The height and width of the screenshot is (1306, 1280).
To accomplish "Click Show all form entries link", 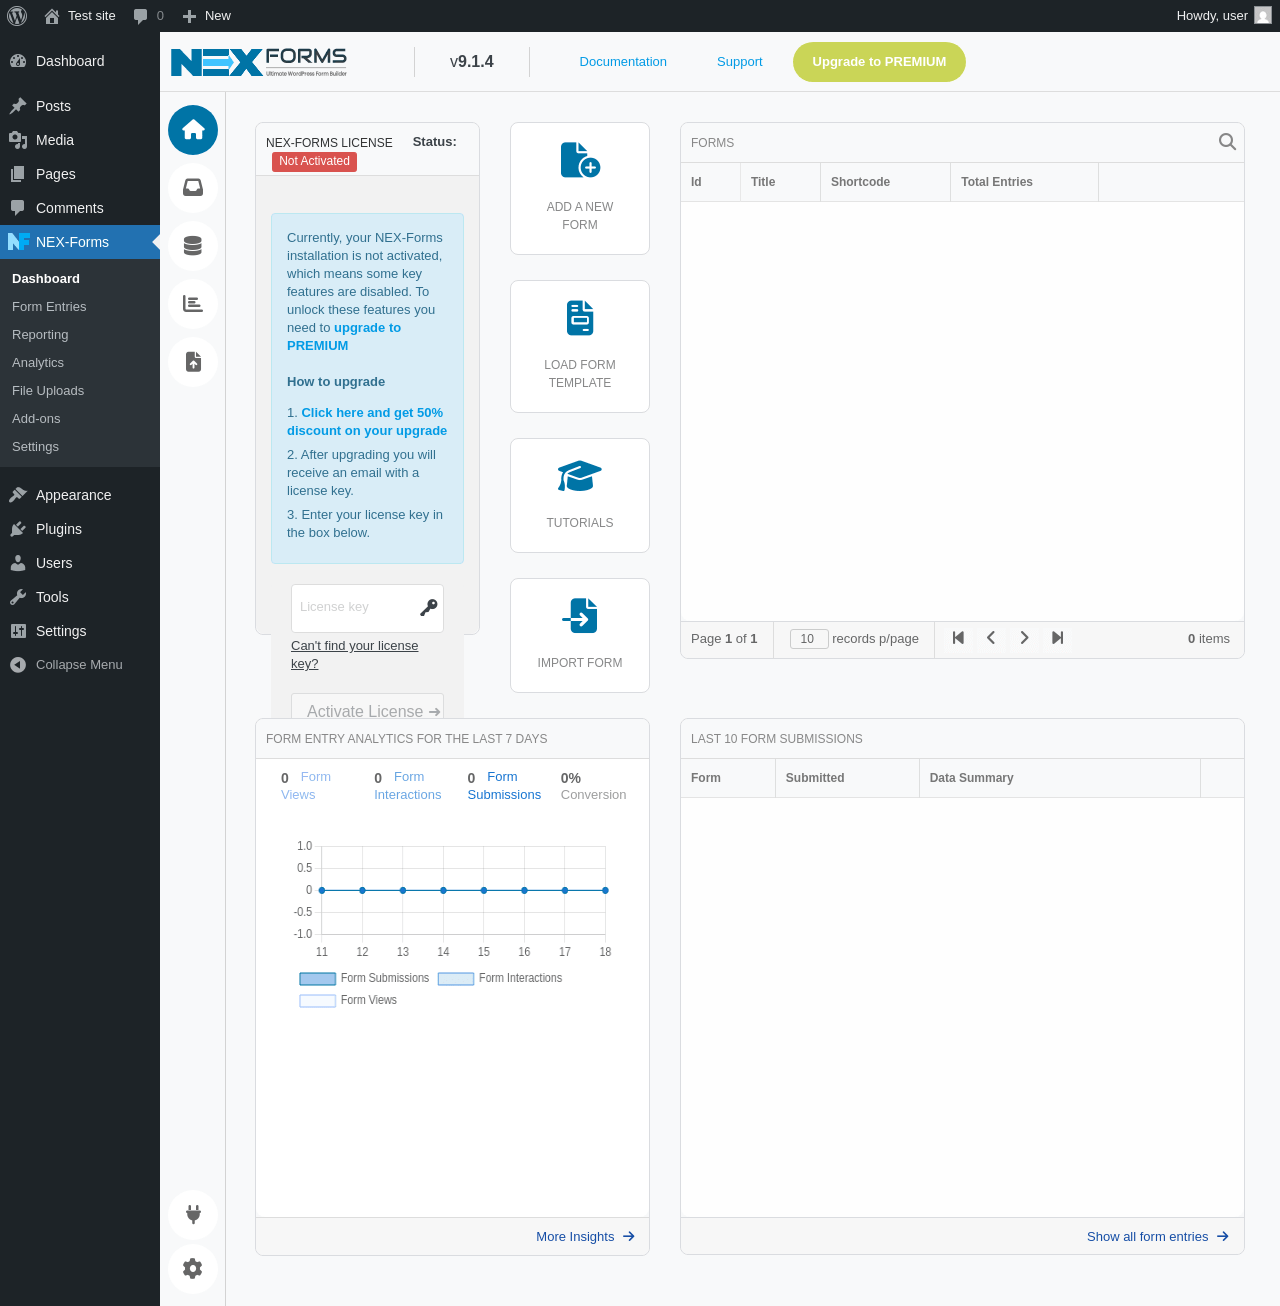I will (x=1158, y=1237).
